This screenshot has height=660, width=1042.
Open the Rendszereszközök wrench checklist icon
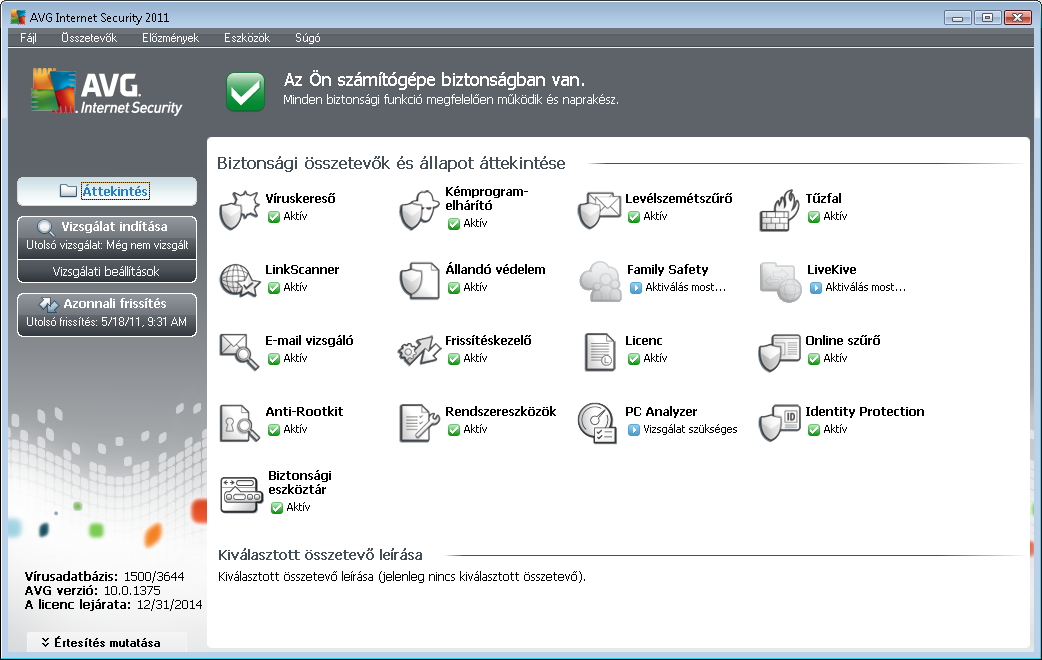(x=419, y=423)
